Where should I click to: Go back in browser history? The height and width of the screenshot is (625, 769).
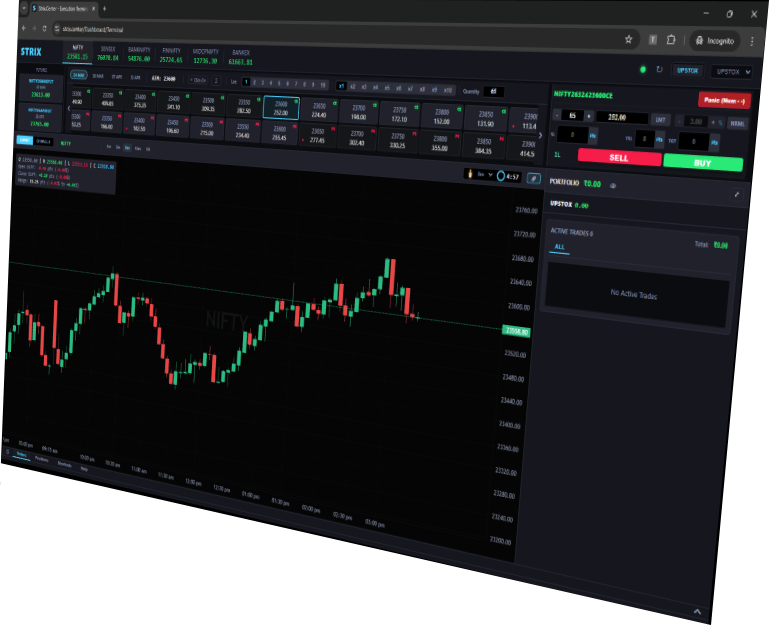click(24, 28)
